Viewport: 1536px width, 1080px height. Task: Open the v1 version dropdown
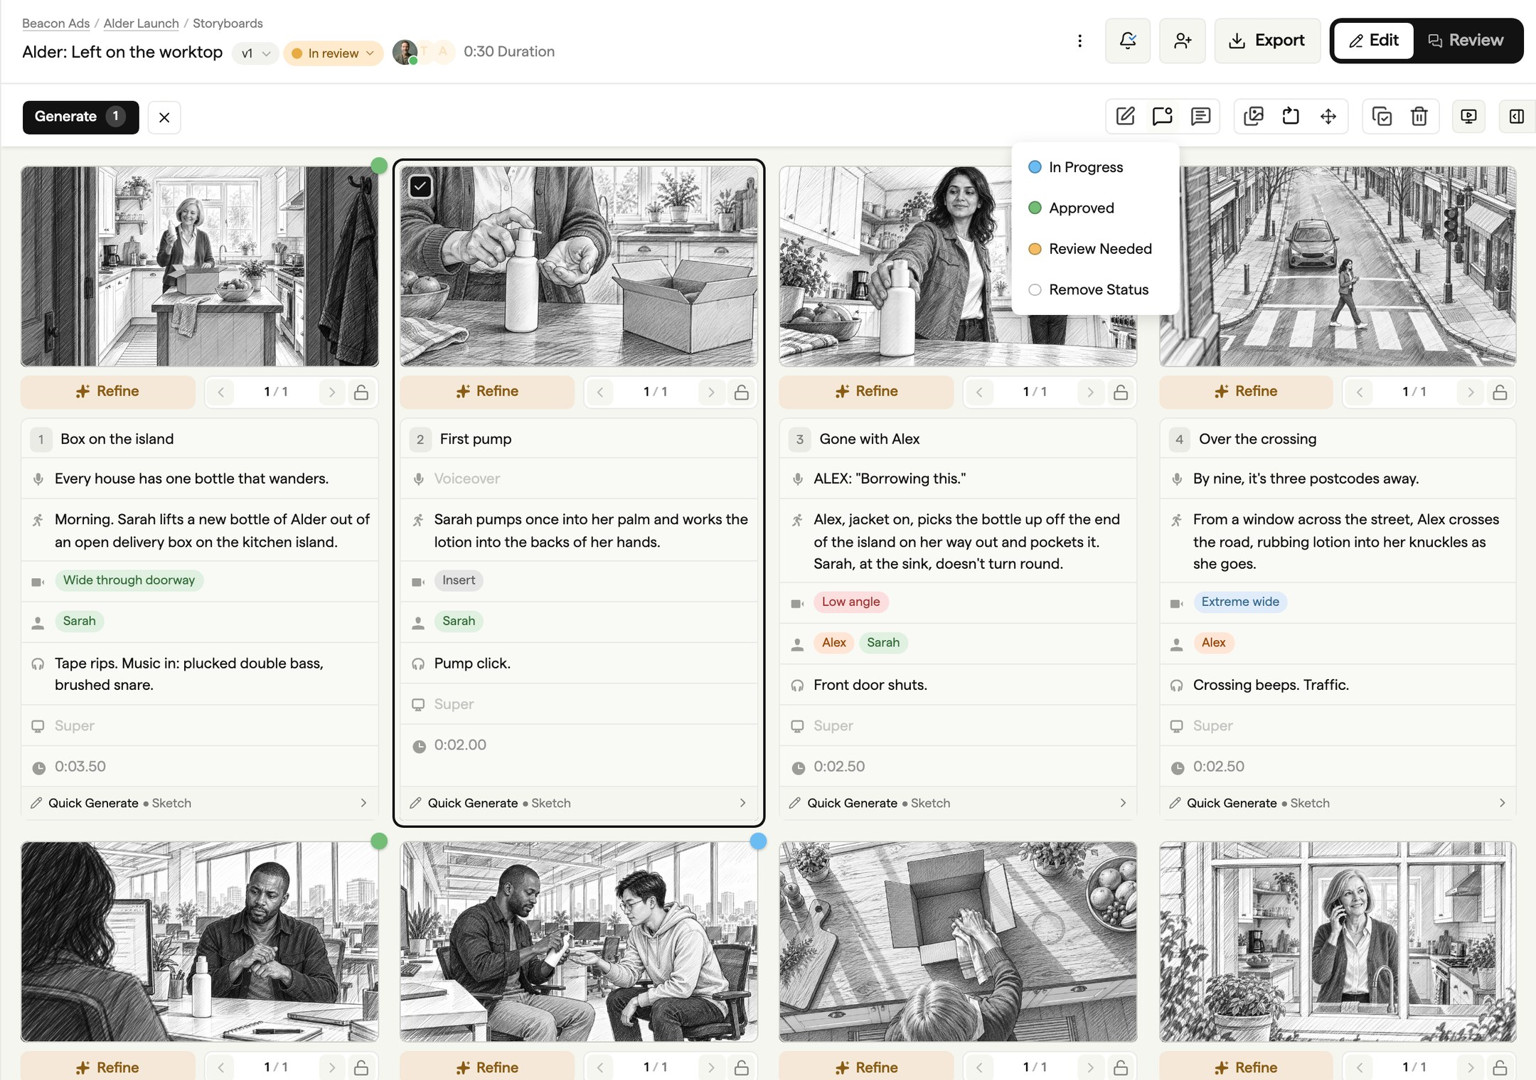coord(255,53)
